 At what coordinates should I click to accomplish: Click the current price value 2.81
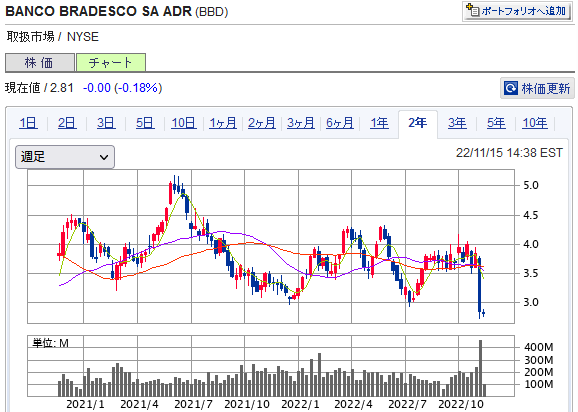click(x=62, y=88)
